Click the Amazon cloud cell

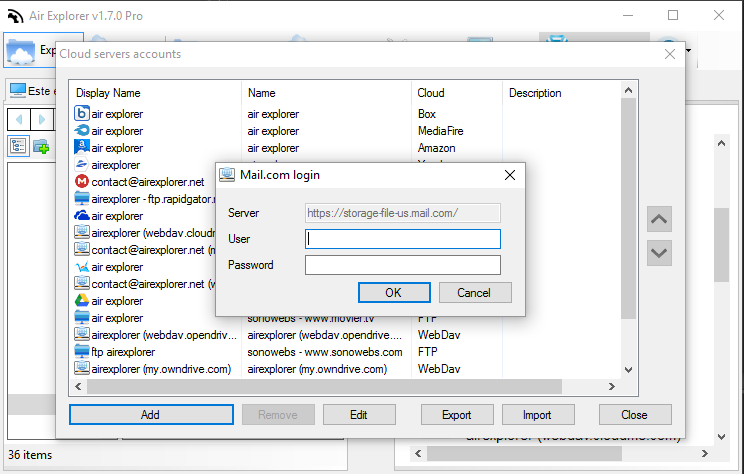point(437,148)
